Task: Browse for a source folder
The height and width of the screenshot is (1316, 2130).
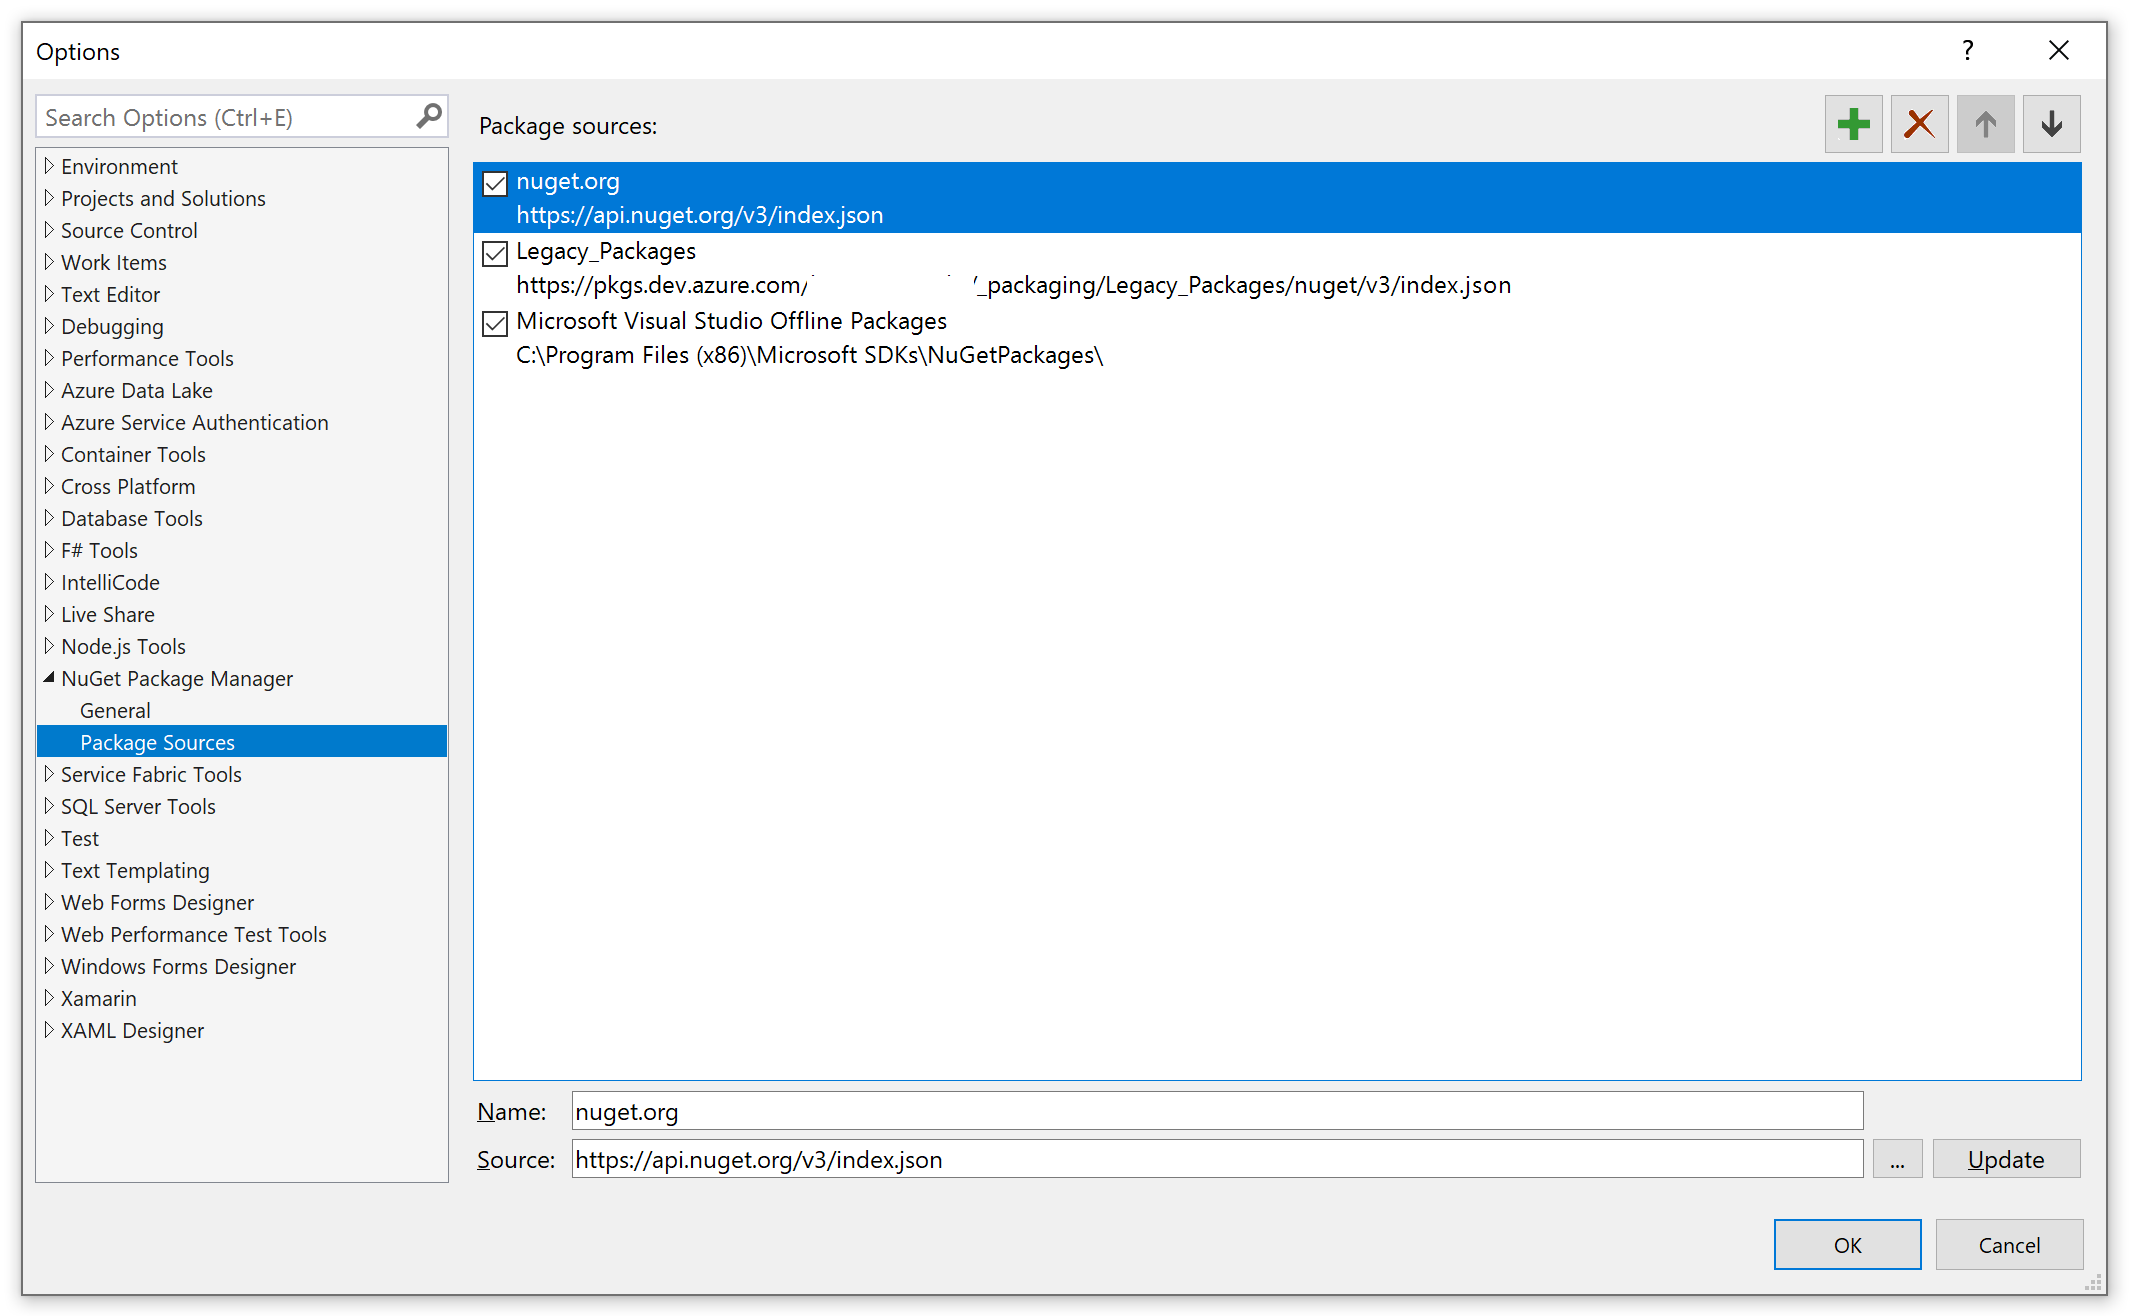Action: pyautogui.click(x=1897, y=1159)
